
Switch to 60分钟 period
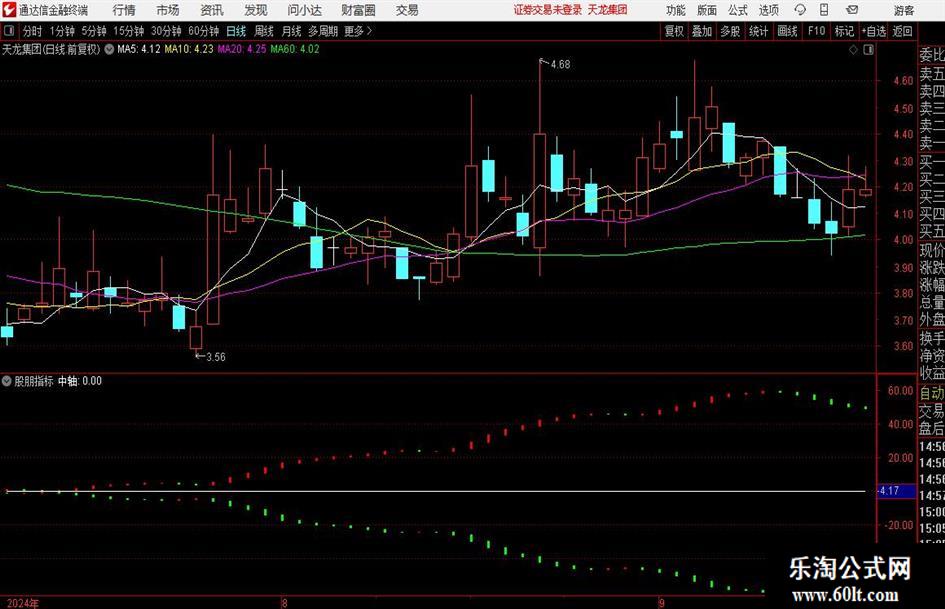click(x=204, y=31)
